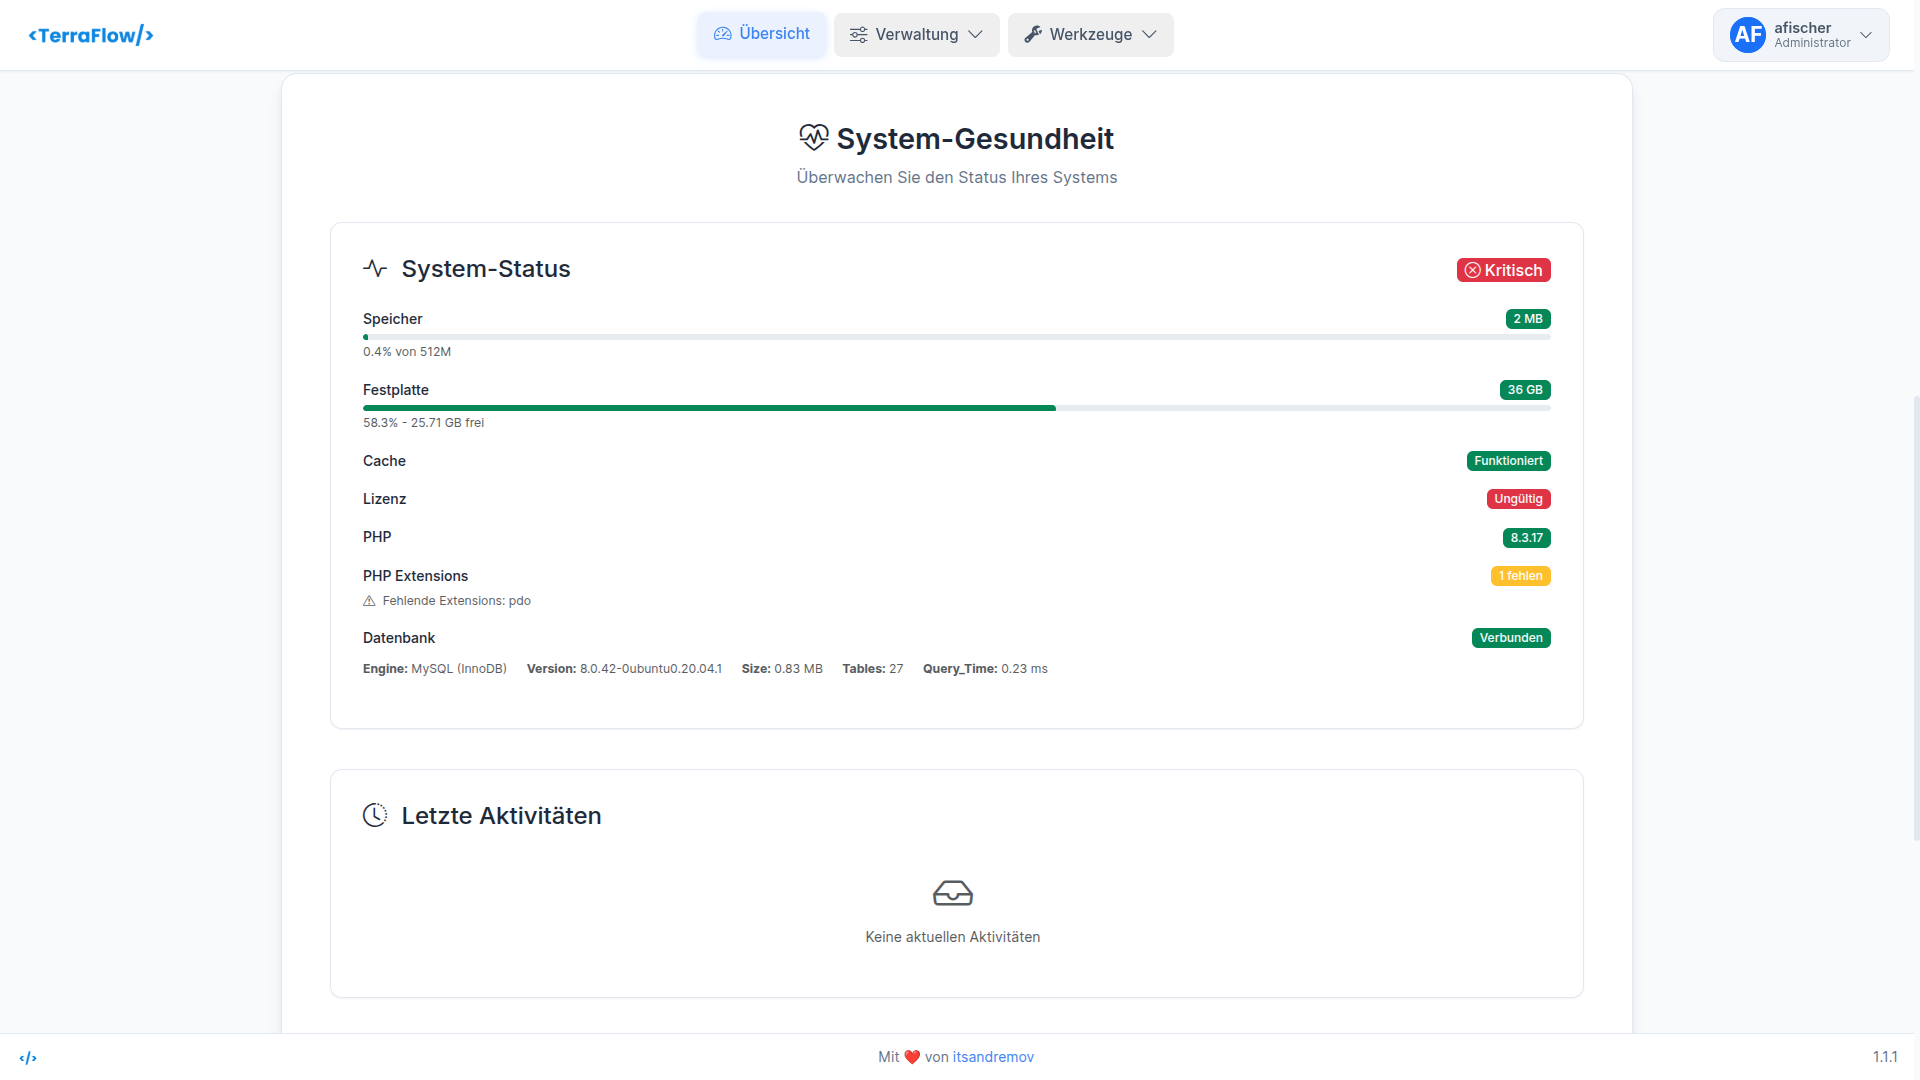Screen dimensions: 1920x1080
Task: Click the AF avatar circle
Action: point(1747,34)
